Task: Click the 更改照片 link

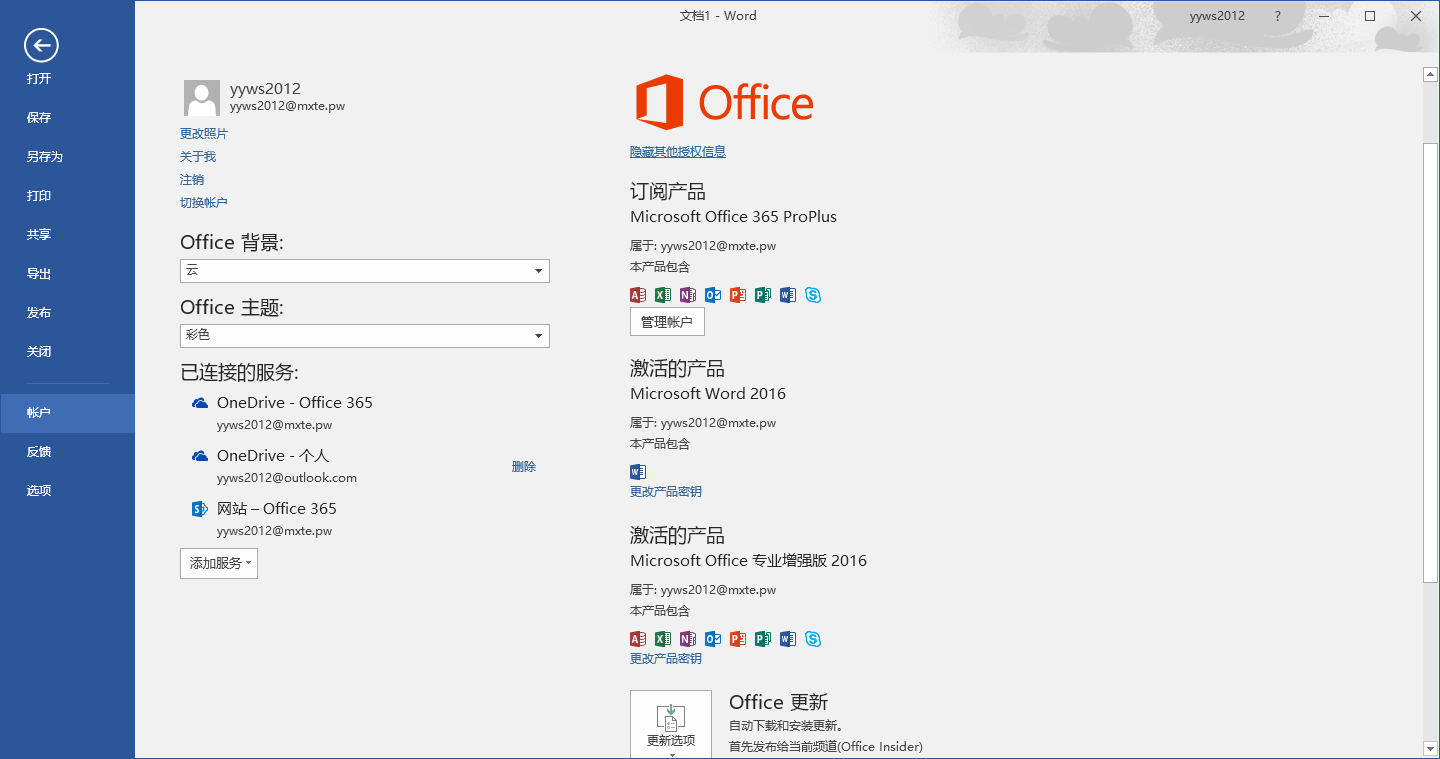Action: (204, 134)
